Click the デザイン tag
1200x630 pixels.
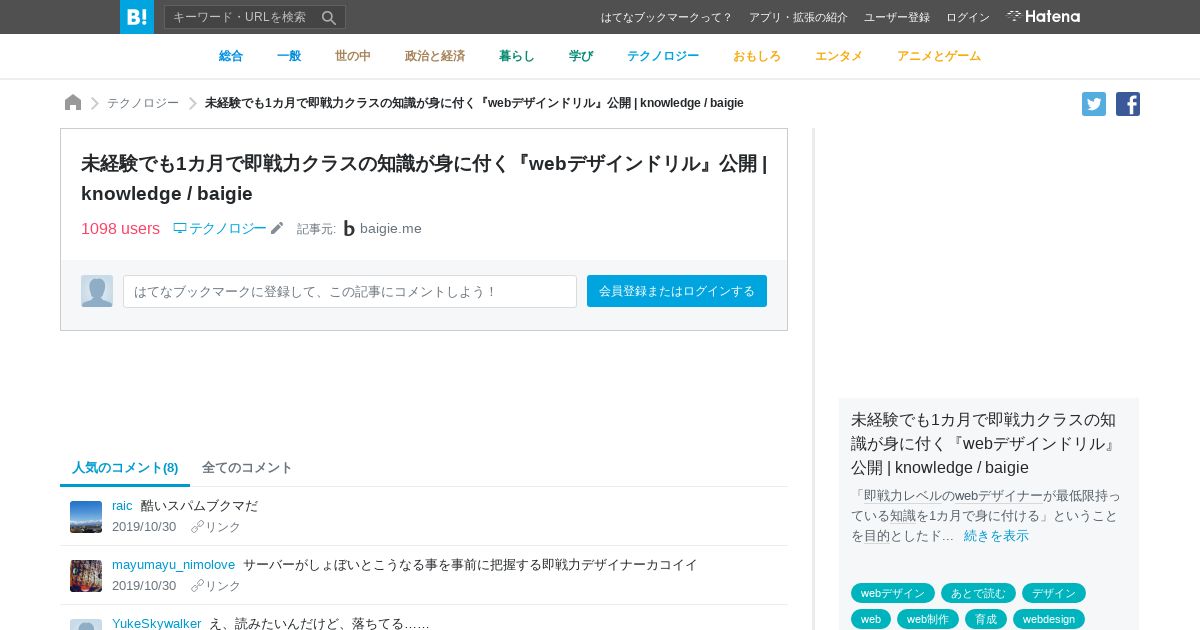1054,593
